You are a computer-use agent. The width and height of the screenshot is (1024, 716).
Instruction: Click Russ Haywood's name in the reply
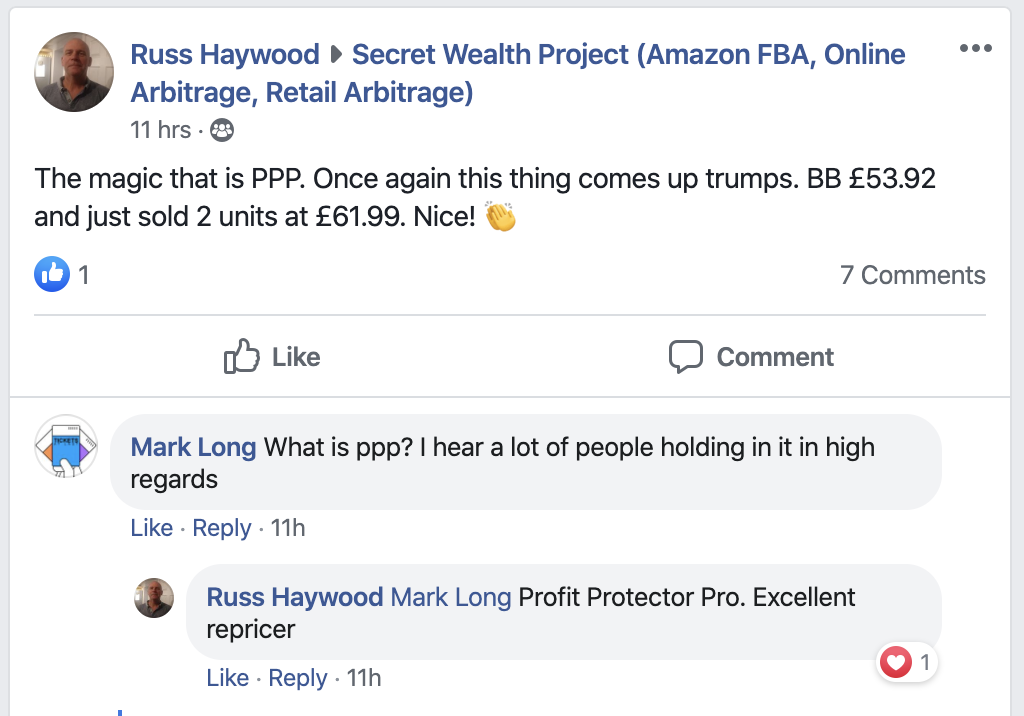[x=294, y=598]
